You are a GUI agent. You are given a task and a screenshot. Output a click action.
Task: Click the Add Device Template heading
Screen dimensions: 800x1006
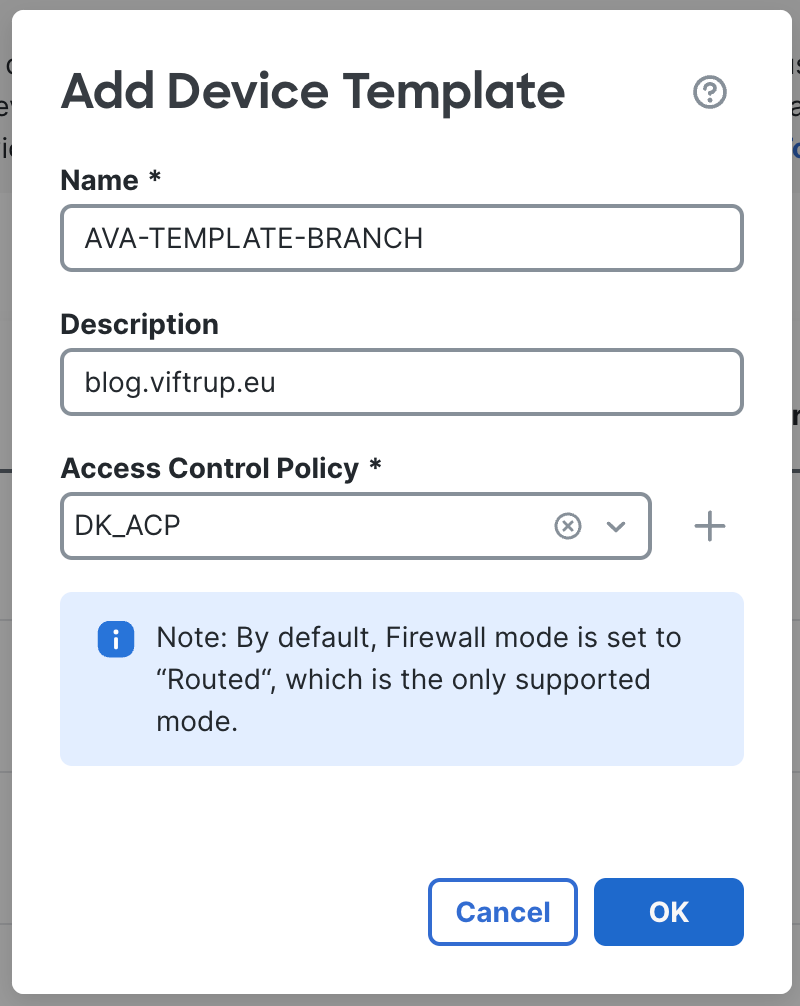click(x=312, y=92)
